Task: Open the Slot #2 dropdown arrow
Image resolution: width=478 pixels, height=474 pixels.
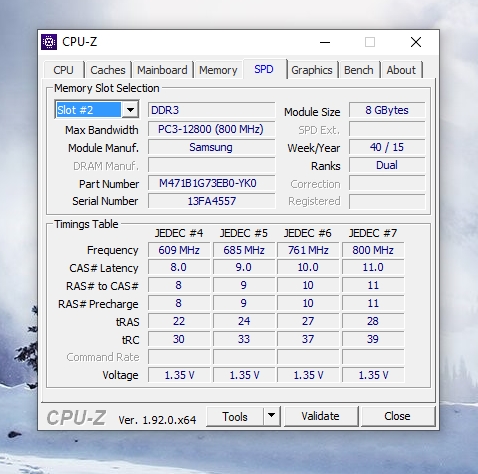Action: (x=130, y=110)
